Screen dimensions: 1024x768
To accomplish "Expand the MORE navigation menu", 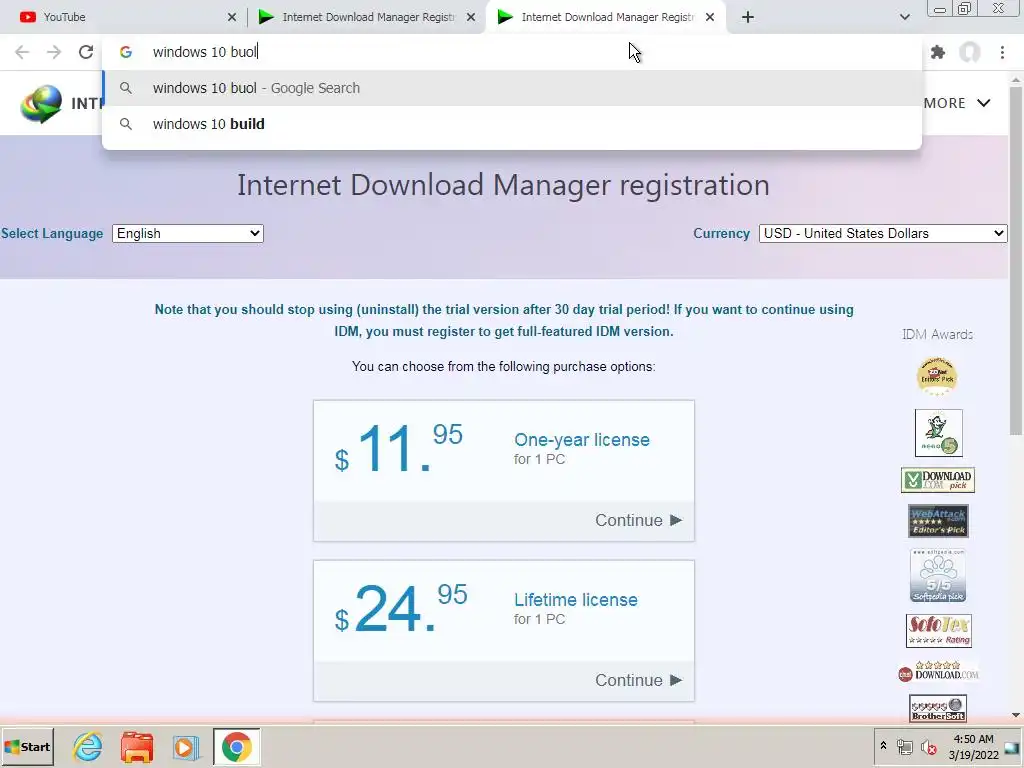I will click(957, 103).
